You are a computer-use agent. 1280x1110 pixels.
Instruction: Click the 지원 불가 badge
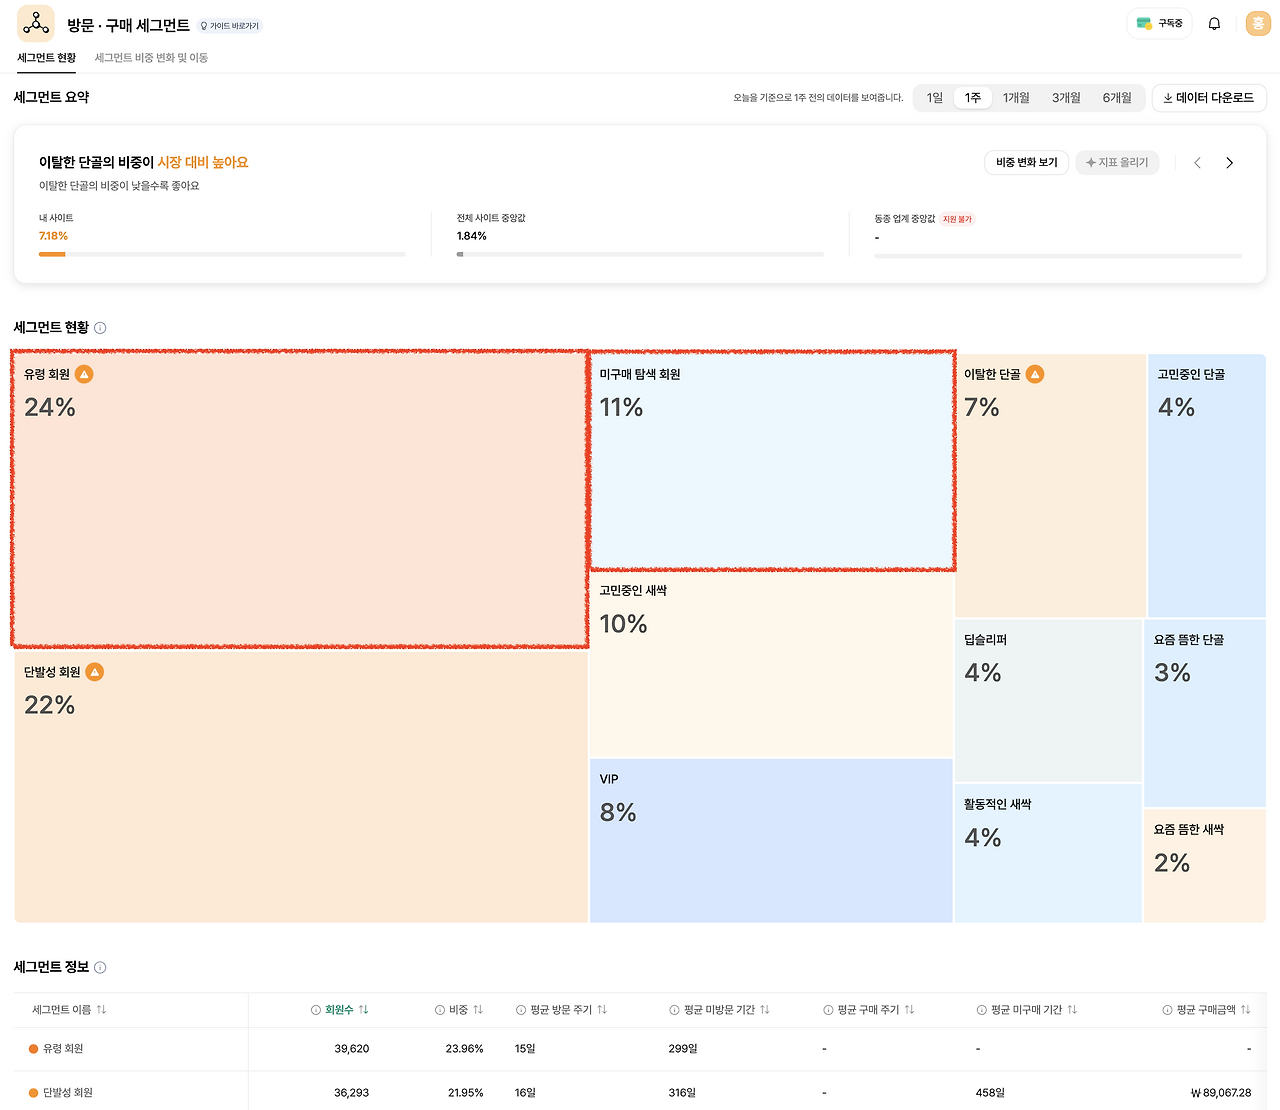(x=957, y=219)
